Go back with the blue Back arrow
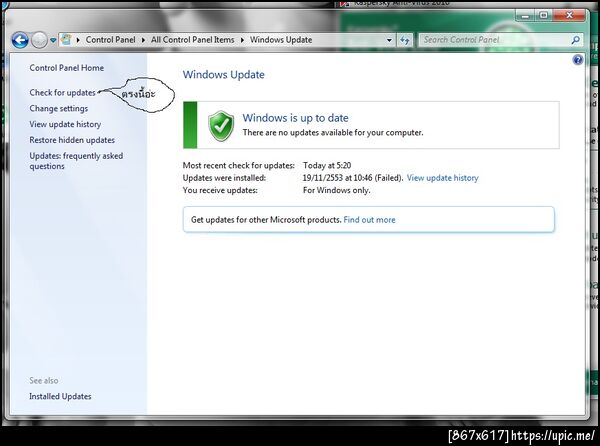This screenshot has height=446, width=600. tap(20, 40)
